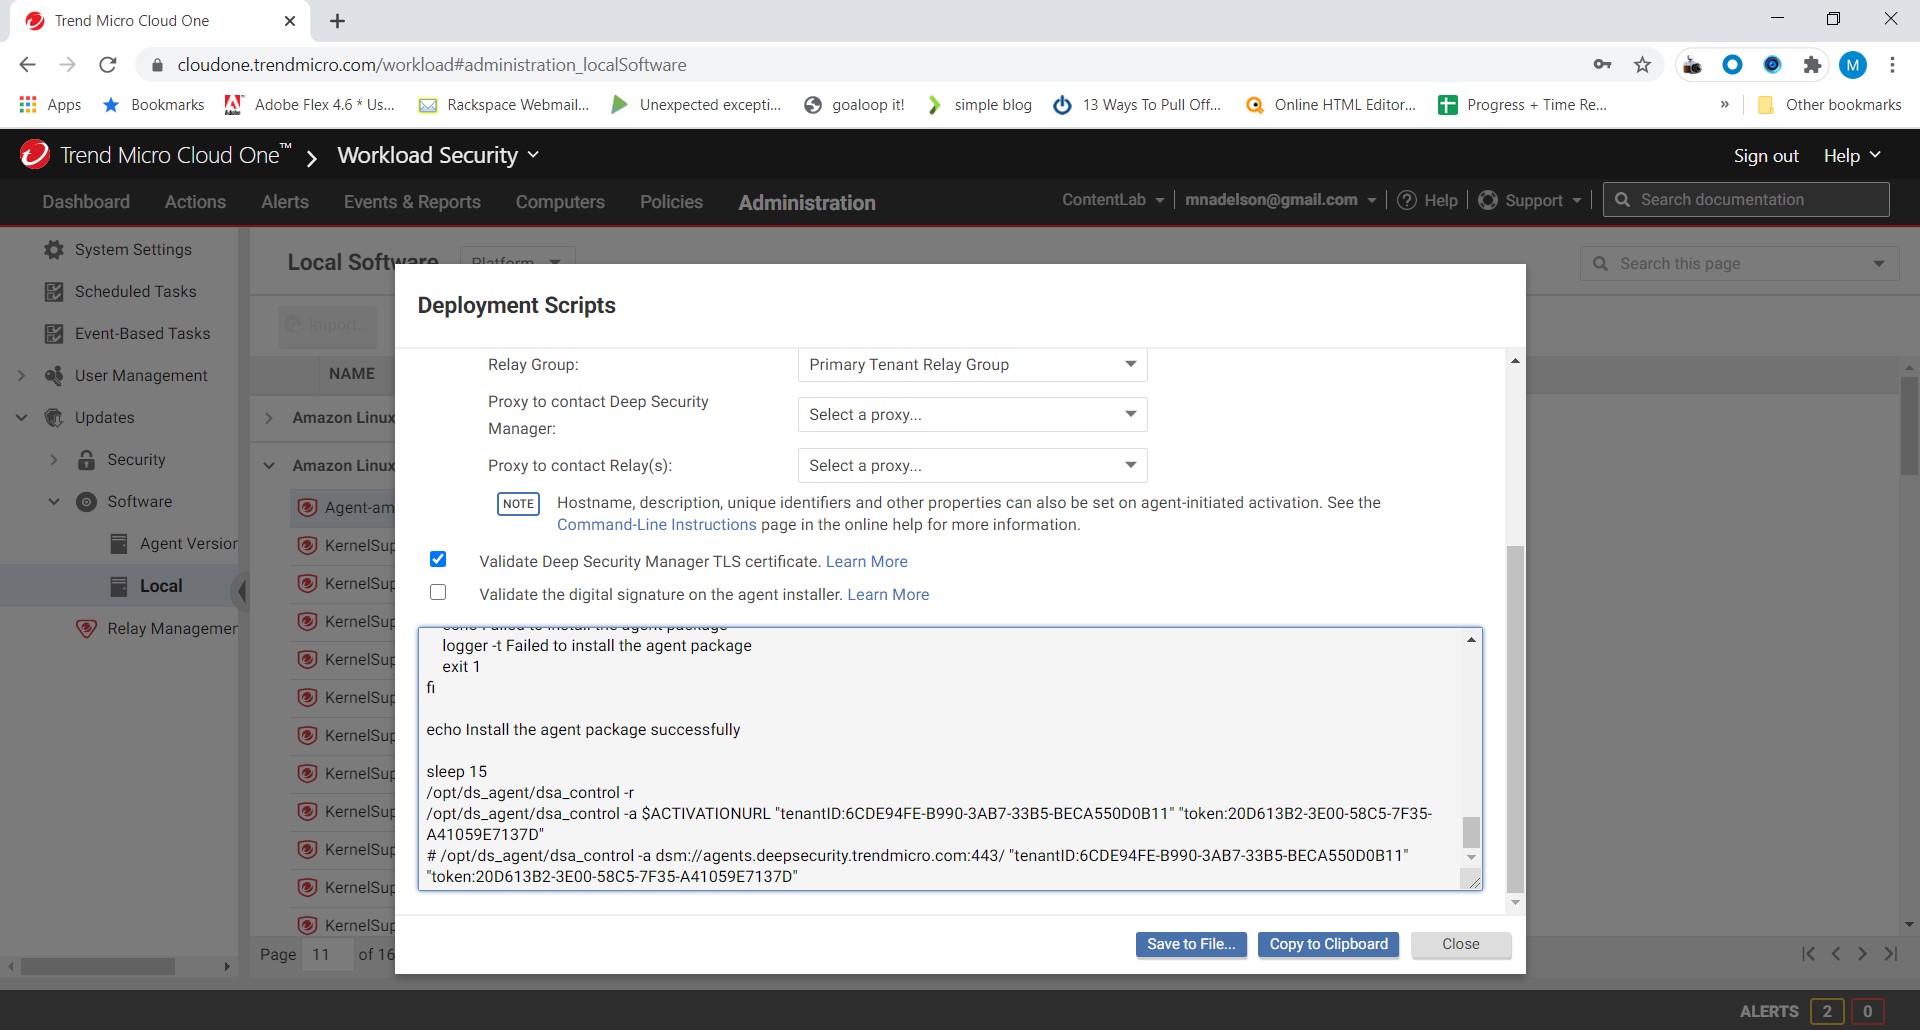Open the top-right Help dropdown
Viewport: 1920px width, 1030px height.
pyautogui.click(x=1852, y=155)
